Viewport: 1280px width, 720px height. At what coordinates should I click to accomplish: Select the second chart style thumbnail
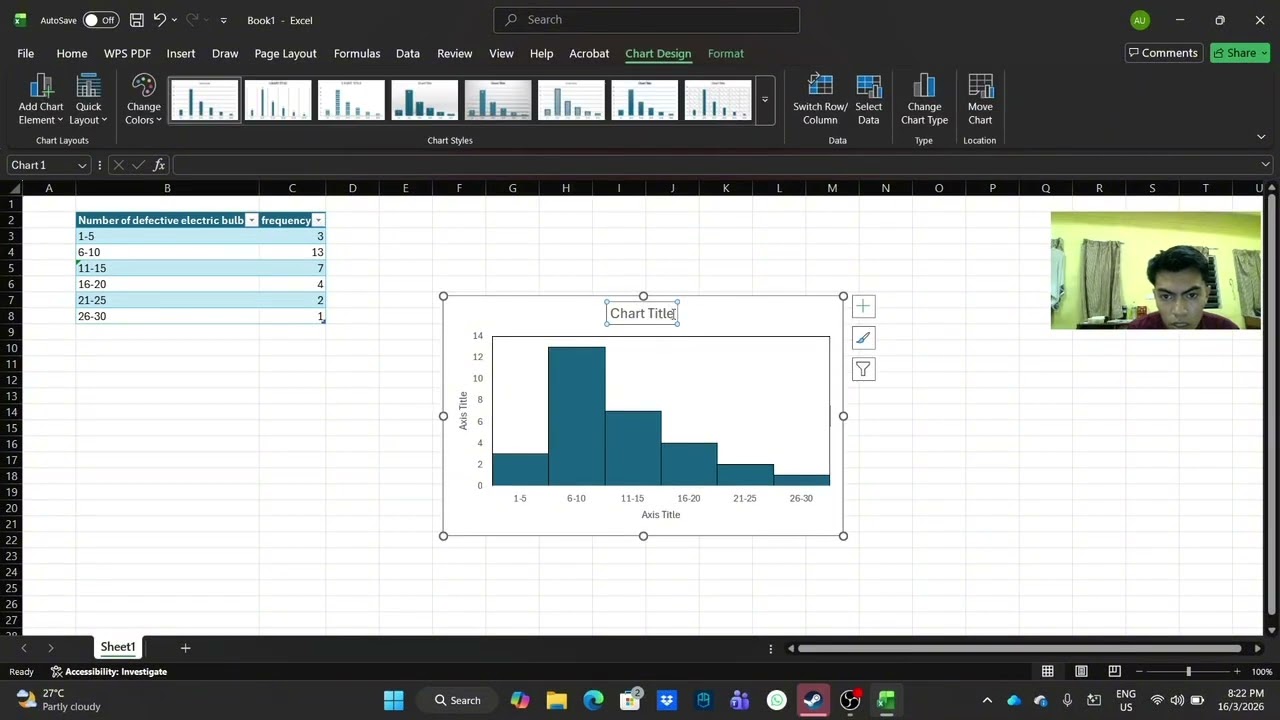pos(278,101)
